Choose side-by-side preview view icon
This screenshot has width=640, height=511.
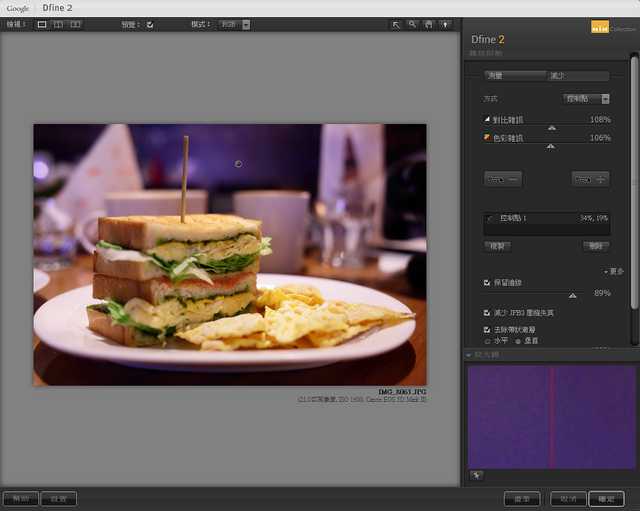(x=75, y=24)
